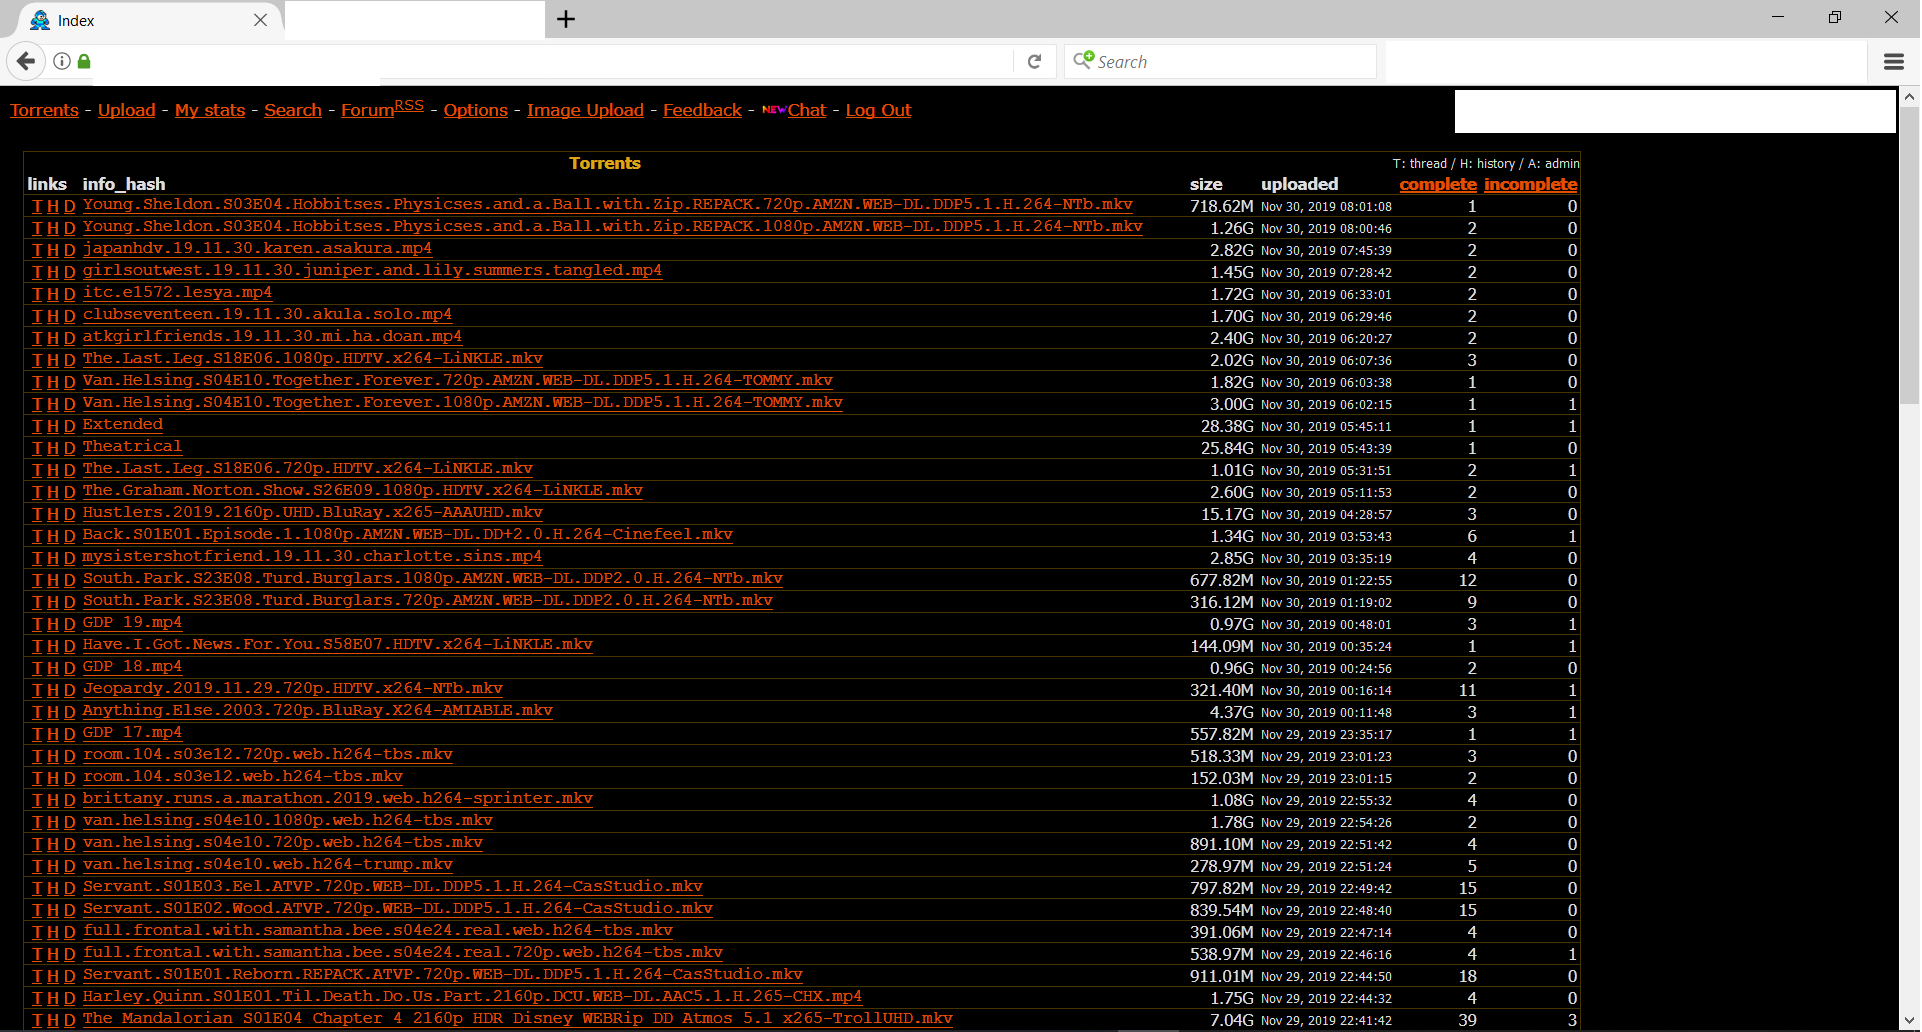Screen dimensions: 1922x1032
Task: Show the secure connection padlock details
Action: point(84,62)
